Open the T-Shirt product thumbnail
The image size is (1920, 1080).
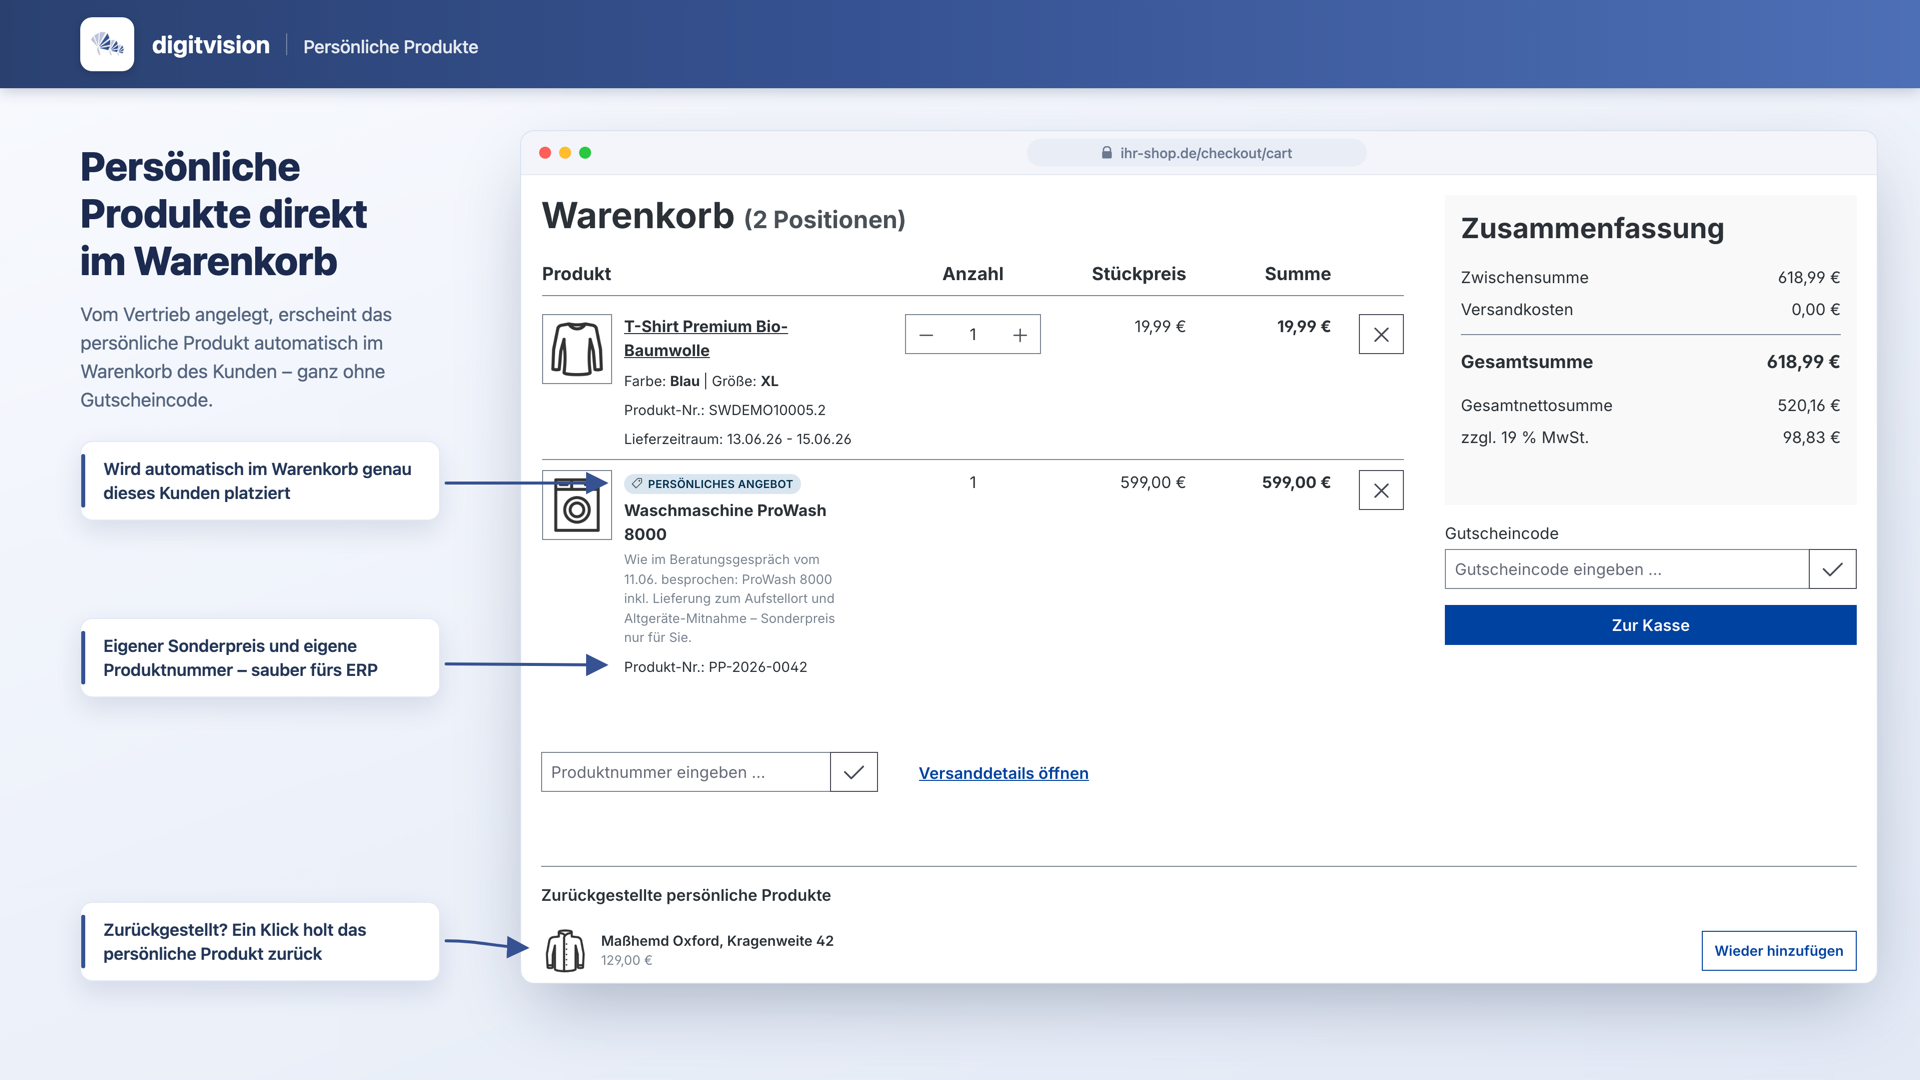(x=577, y=349)
